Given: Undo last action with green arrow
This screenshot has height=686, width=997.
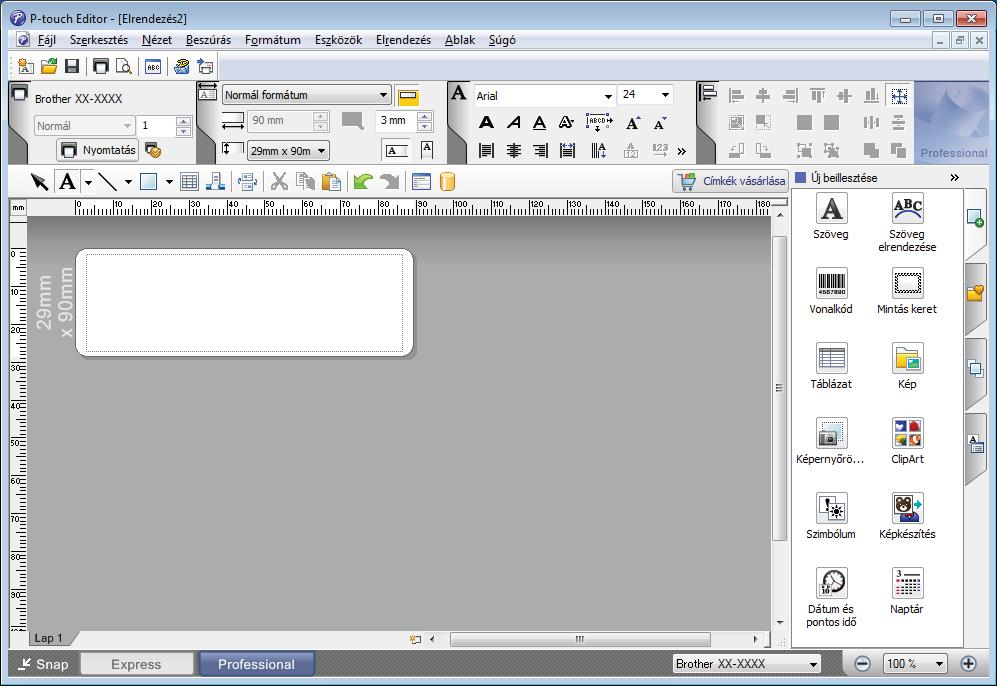Looking at the screenshot, I should [x=362, y=182].
